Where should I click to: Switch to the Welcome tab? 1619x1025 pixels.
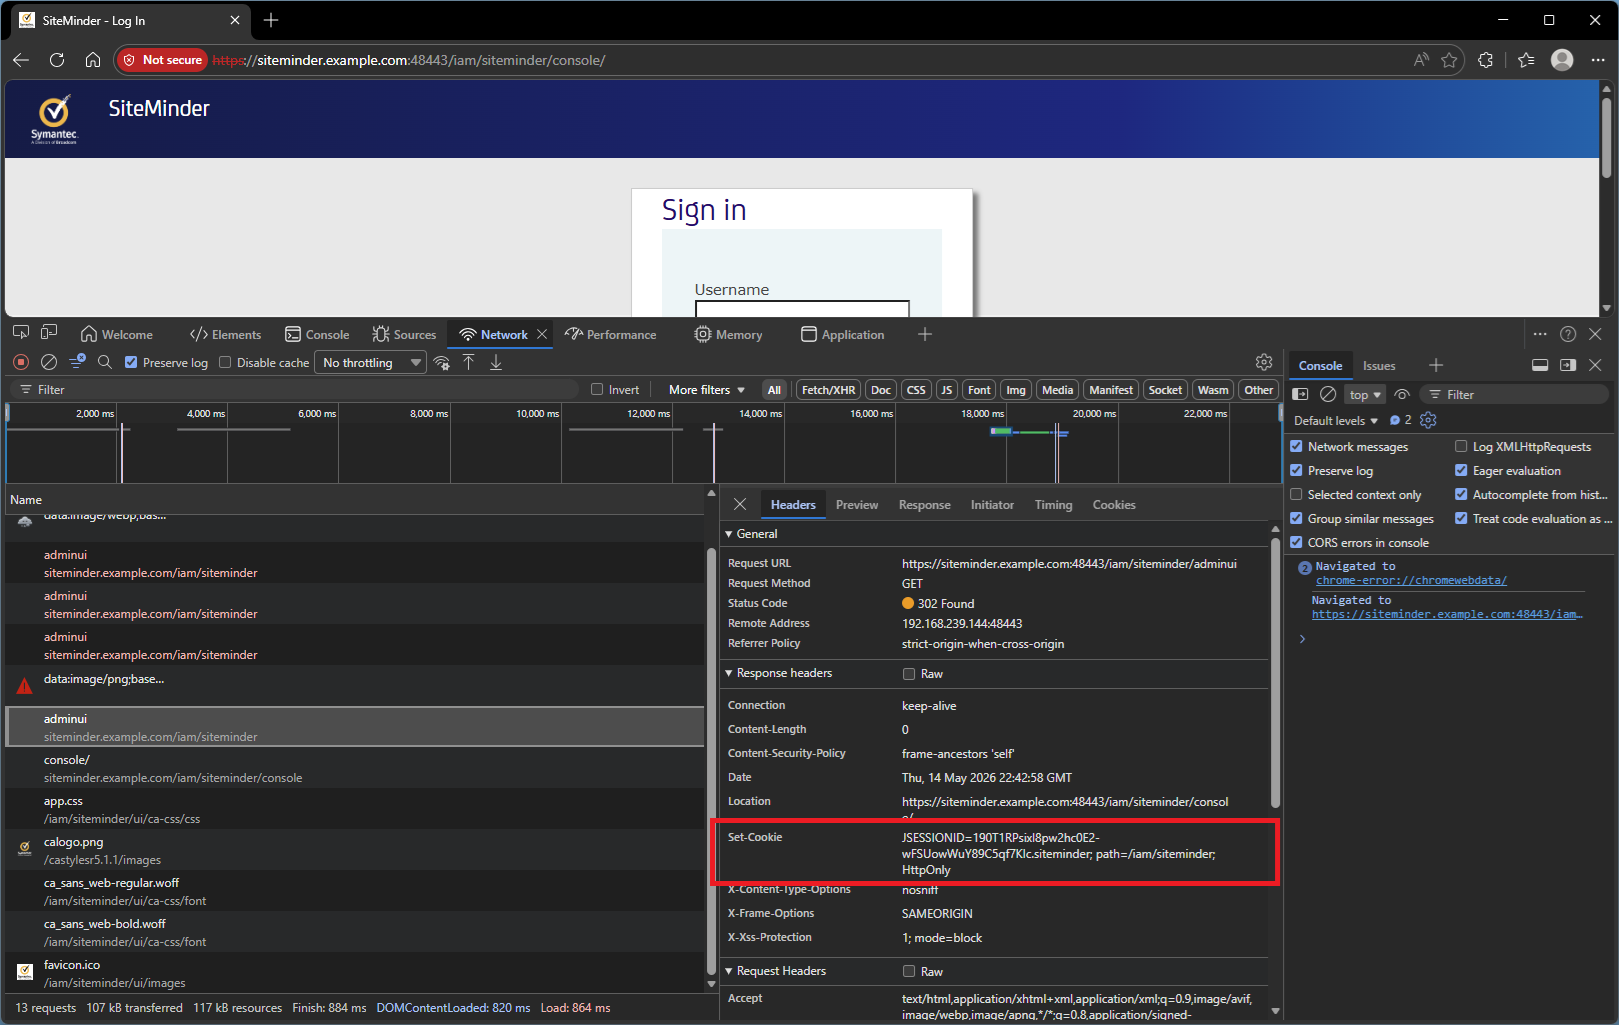tap(117, 335)
